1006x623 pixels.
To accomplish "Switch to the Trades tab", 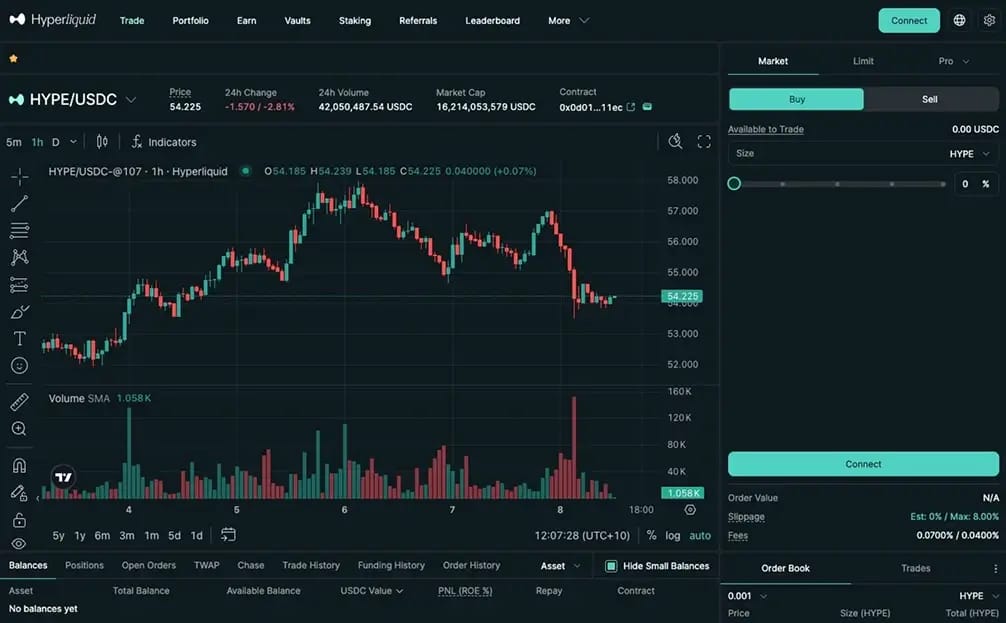I will pyautogui.click(x=916, y=568).
